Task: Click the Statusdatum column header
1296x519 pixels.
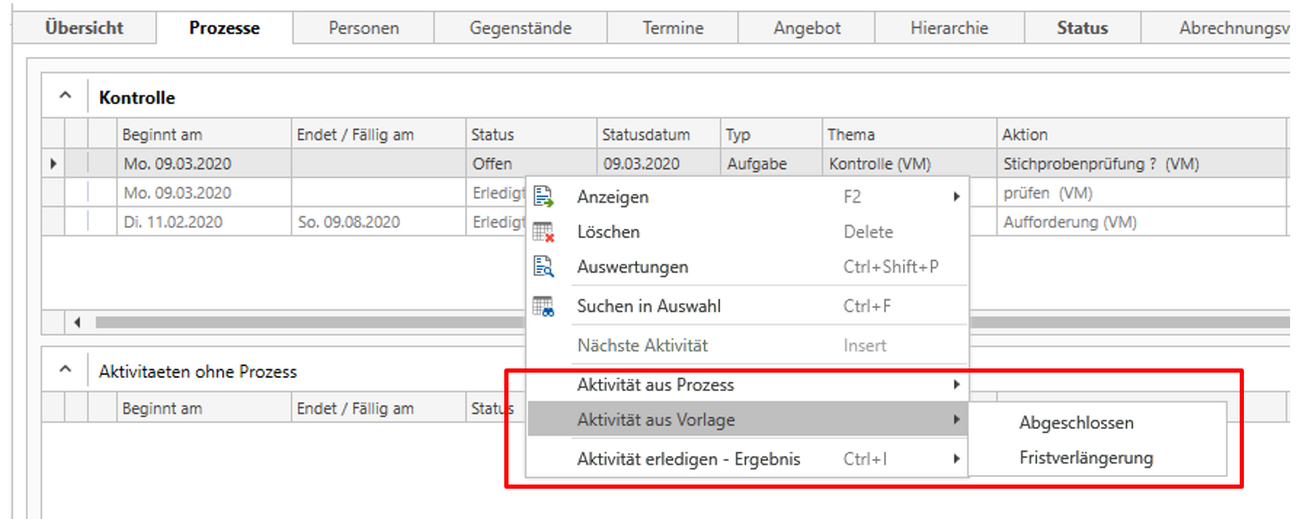Action: click(659, 135)
